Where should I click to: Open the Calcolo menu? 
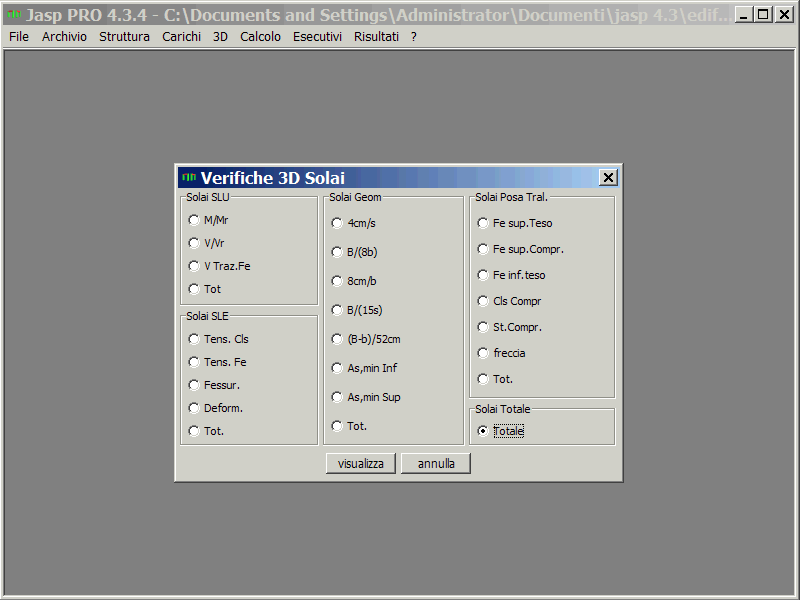pyautogui.click(x=260, y=37)
